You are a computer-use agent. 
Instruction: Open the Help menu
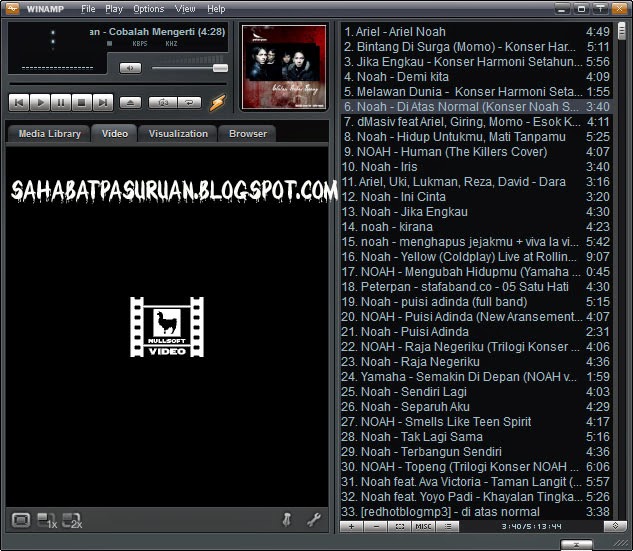pos(216,9)
